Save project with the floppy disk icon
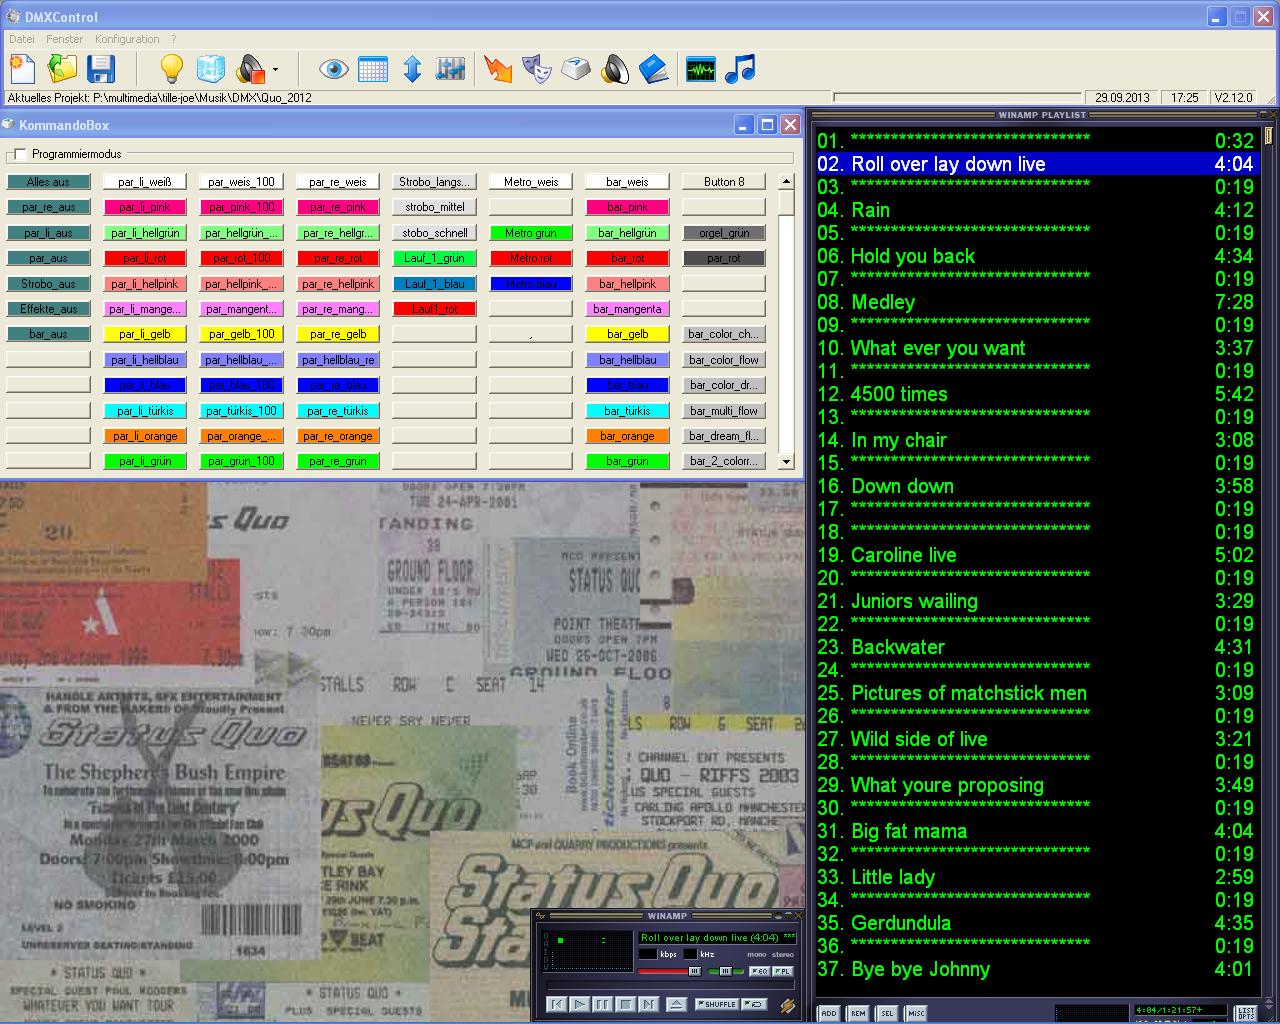 pos(102,69)
